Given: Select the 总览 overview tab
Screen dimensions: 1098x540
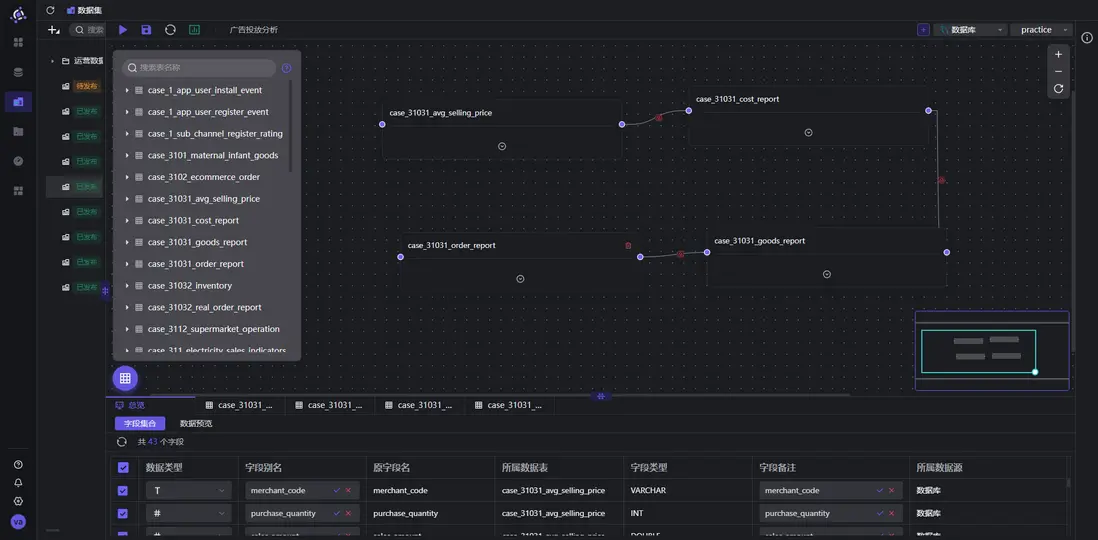Looking at the screenshot, I should [x=130, y=405].
